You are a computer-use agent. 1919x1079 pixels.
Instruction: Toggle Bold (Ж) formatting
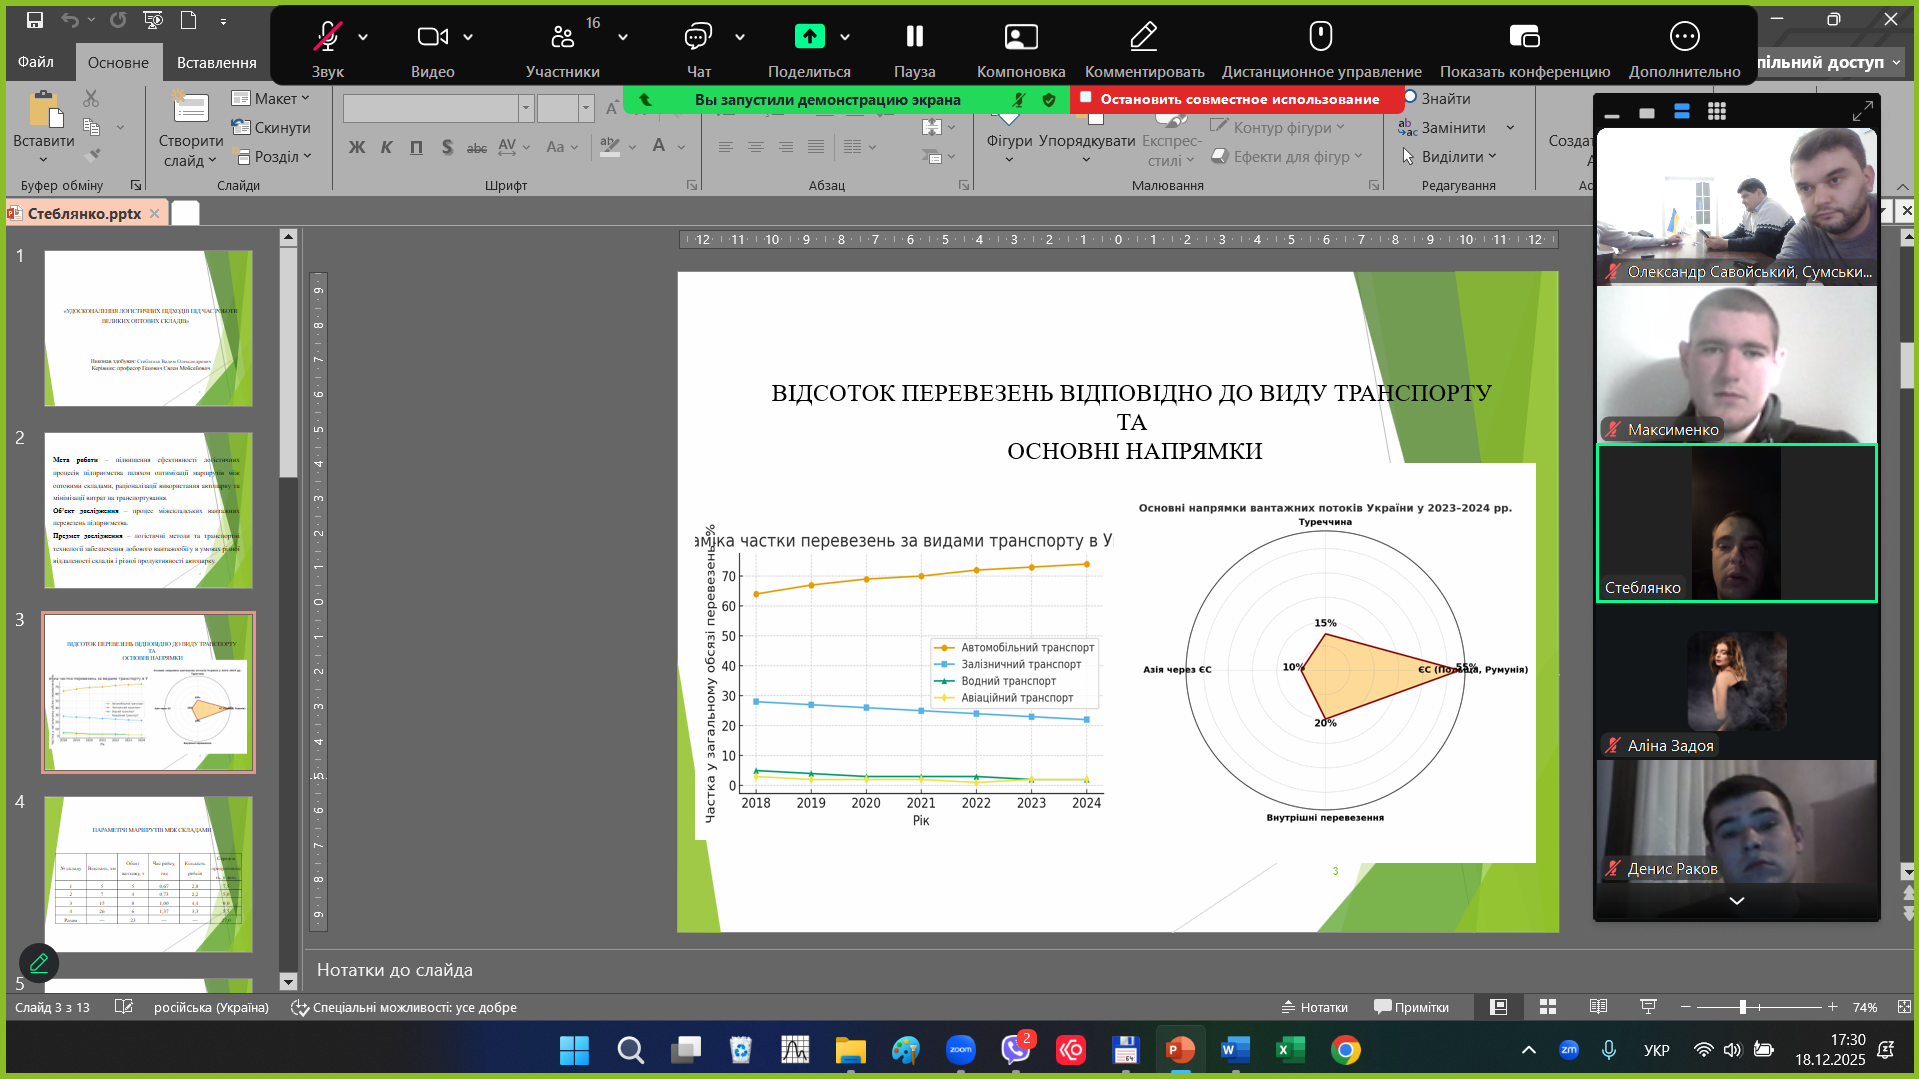[x=357, y=147]
